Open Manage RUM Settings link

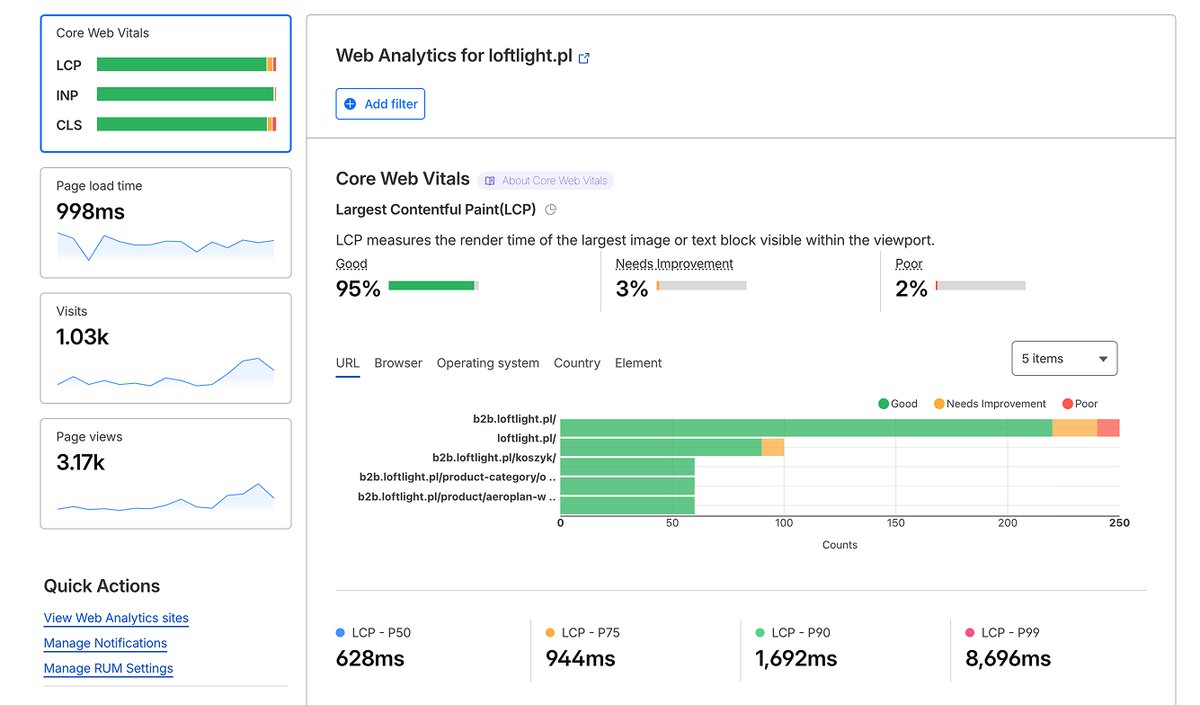(108, 668)
